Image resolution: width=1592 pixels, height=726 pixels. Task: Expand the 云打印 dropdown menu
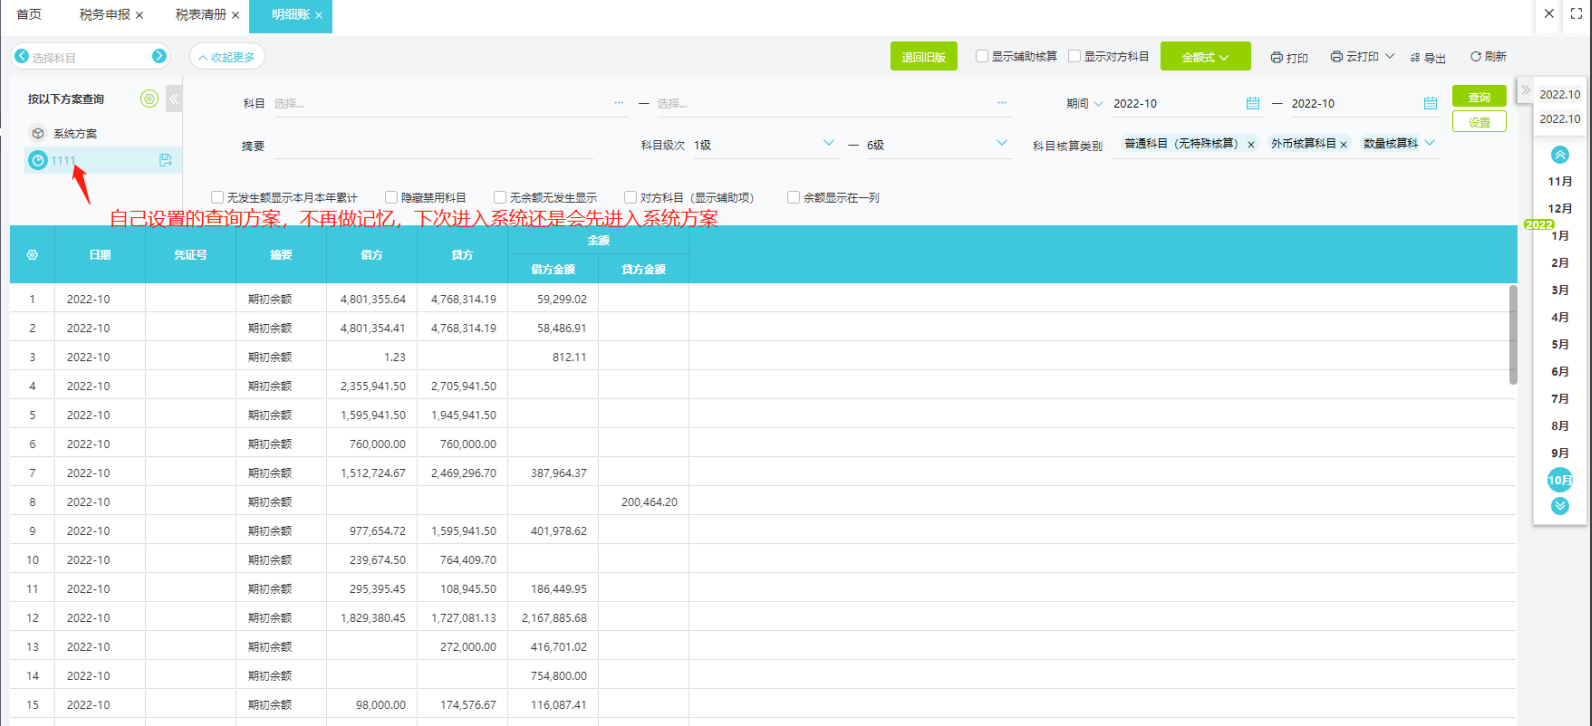click(x=1388, y=57)
